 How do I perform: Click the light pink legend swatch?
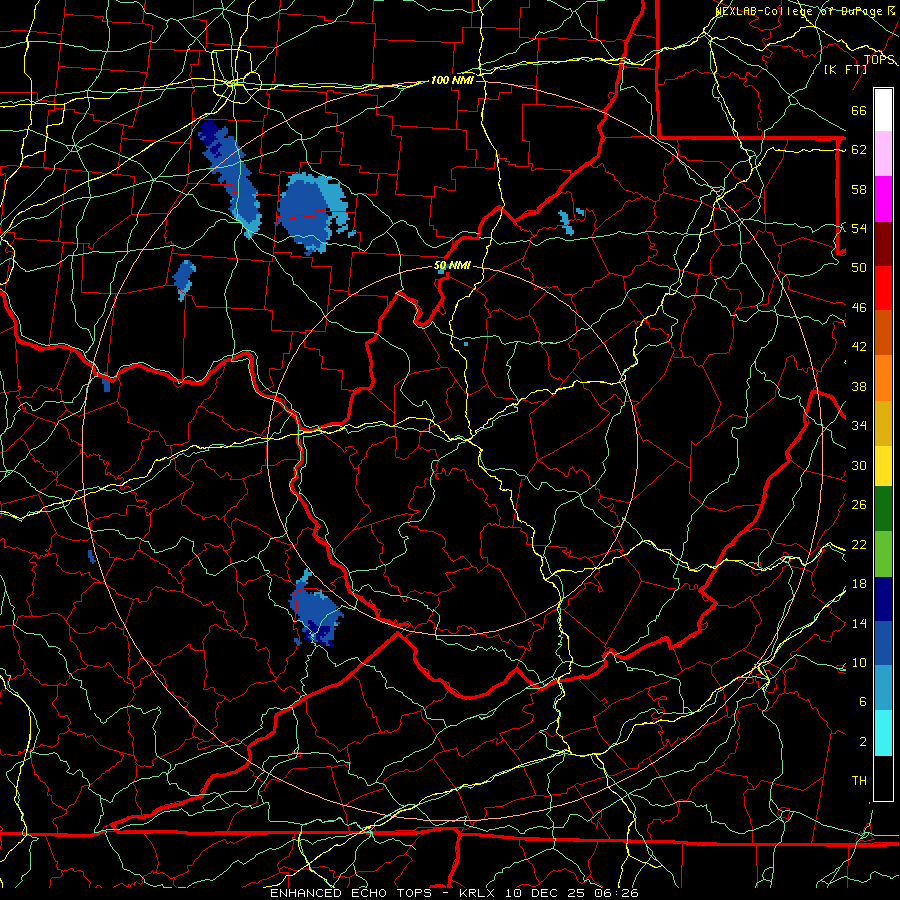tap(883, 154)
